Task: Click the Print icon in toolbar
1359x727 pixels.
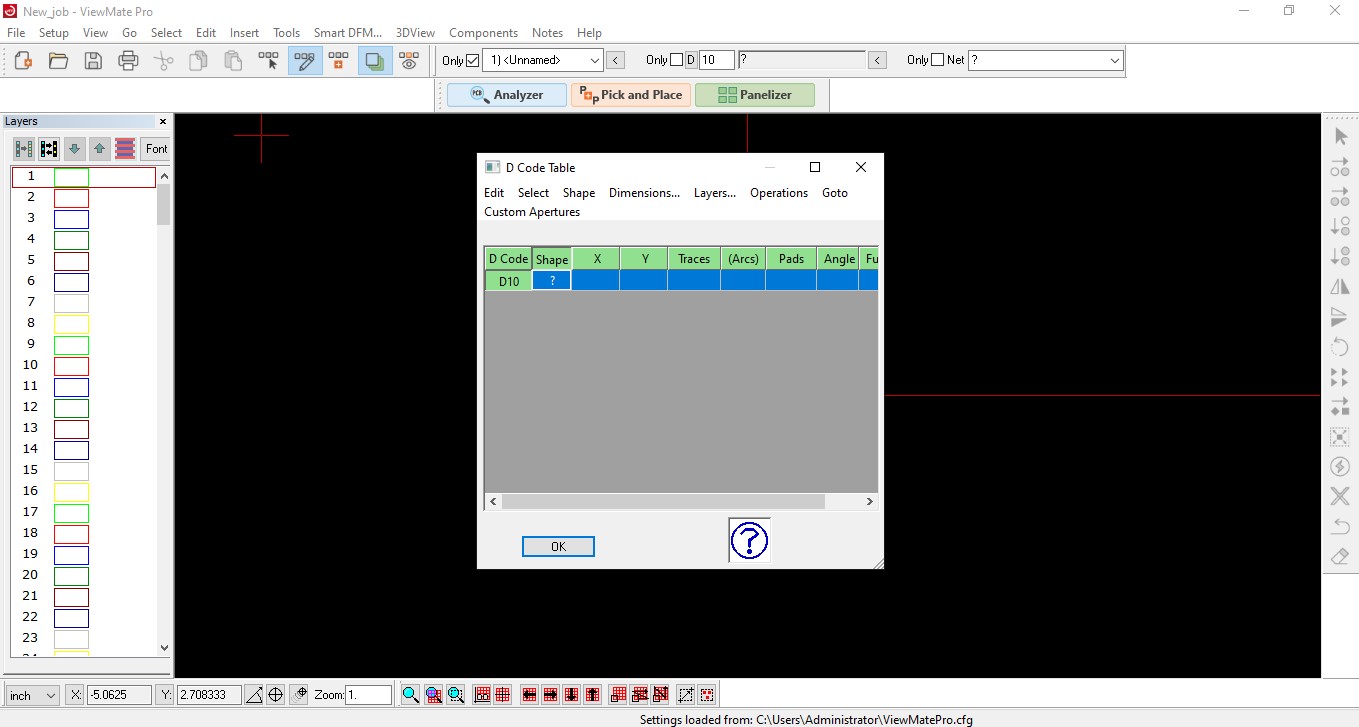Action: (x=128, y=61)
